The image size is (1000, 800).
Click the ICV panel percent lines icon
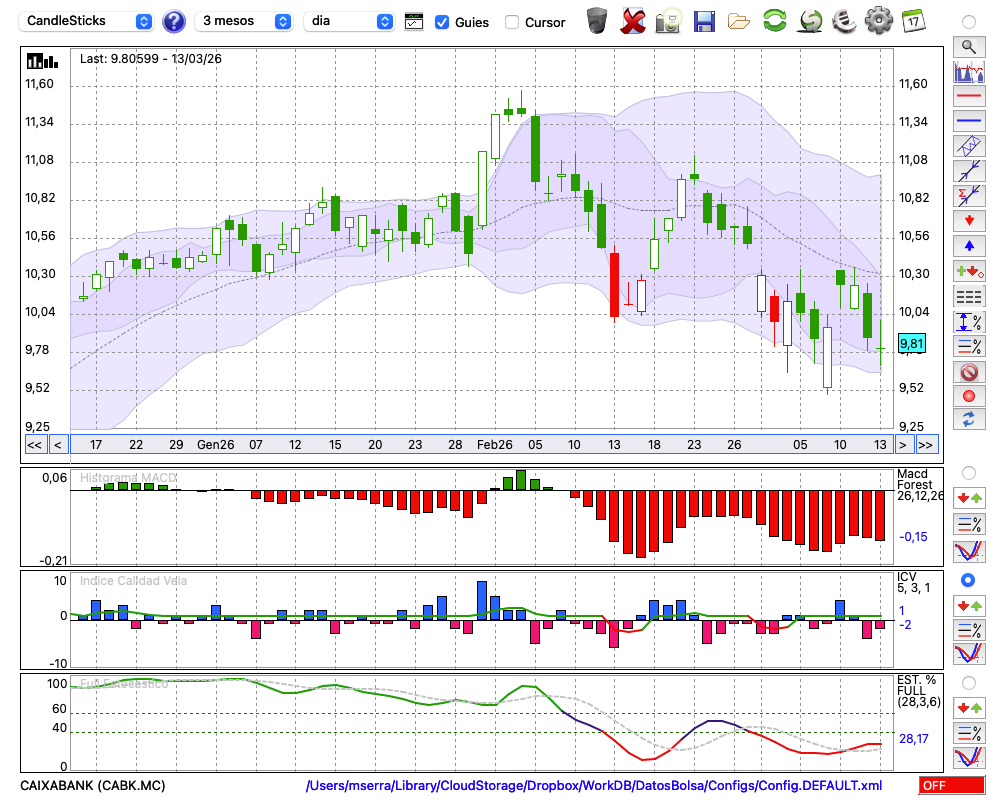(x=969, y=630)
